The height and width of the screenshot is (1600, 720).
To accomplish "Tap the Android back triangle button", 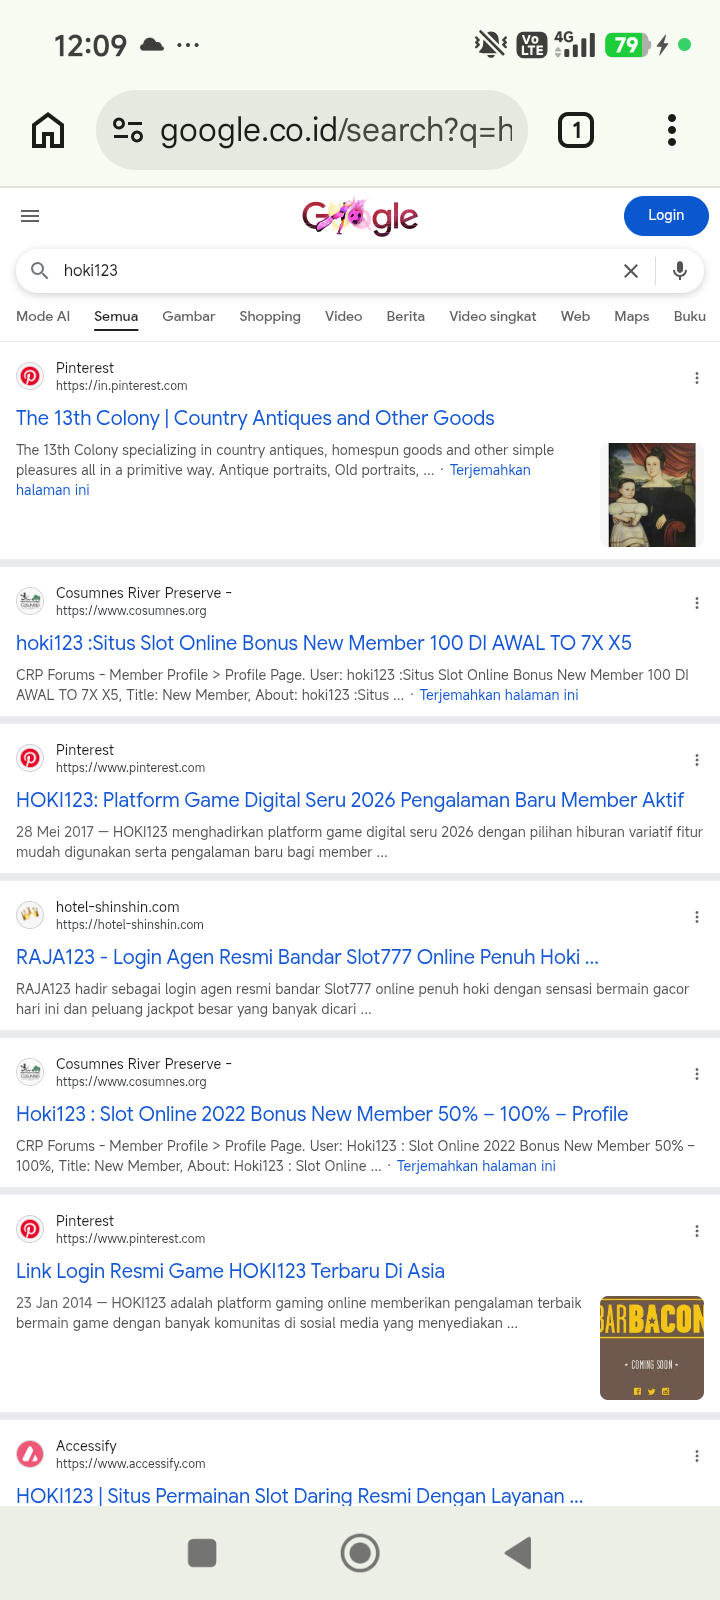I will click(x=517, y=1553).
